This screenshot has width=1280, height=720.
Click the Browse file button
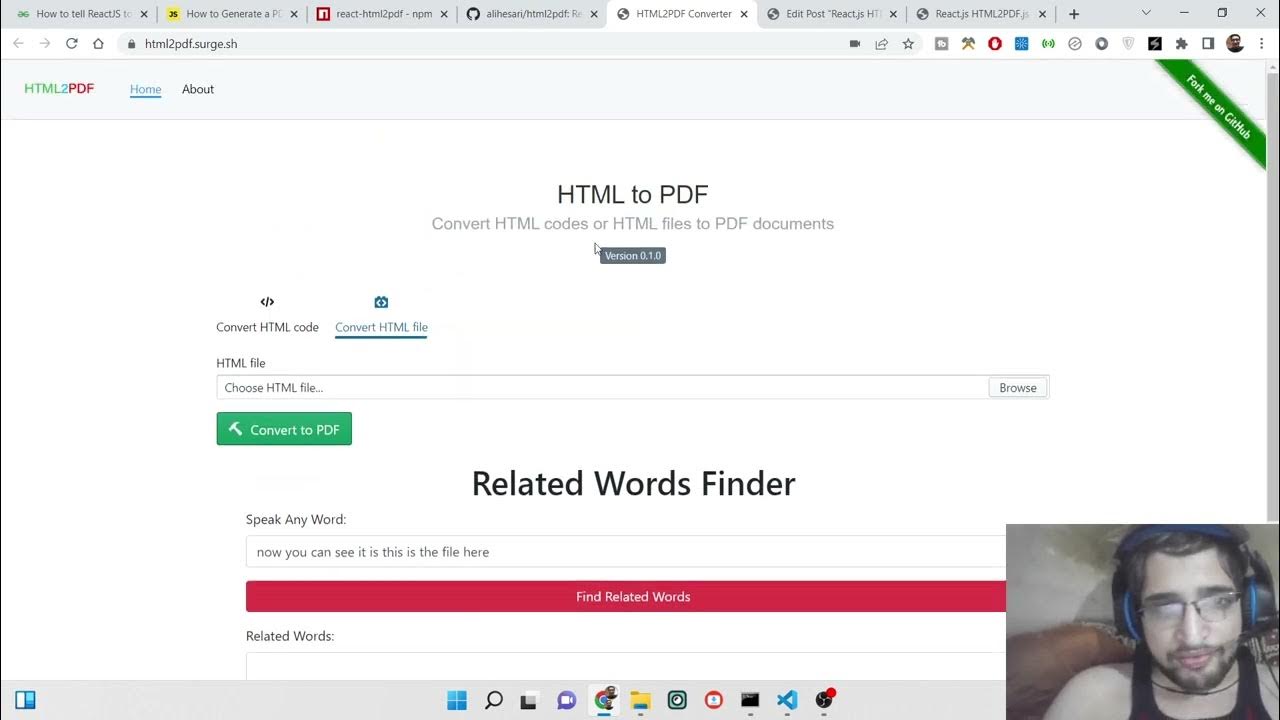(x=1017, y=388)
